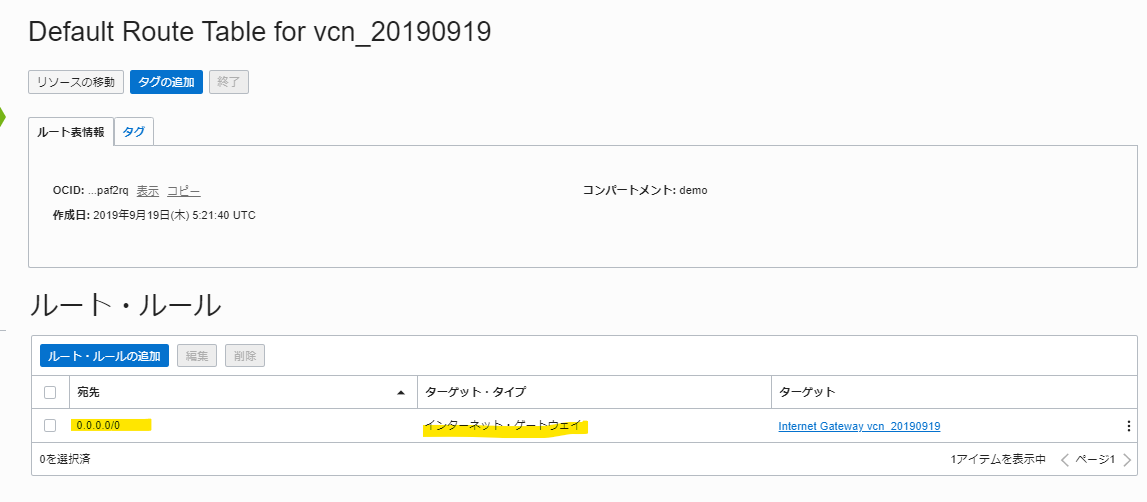Go to the next page chevron

(x=1127, y=460)
